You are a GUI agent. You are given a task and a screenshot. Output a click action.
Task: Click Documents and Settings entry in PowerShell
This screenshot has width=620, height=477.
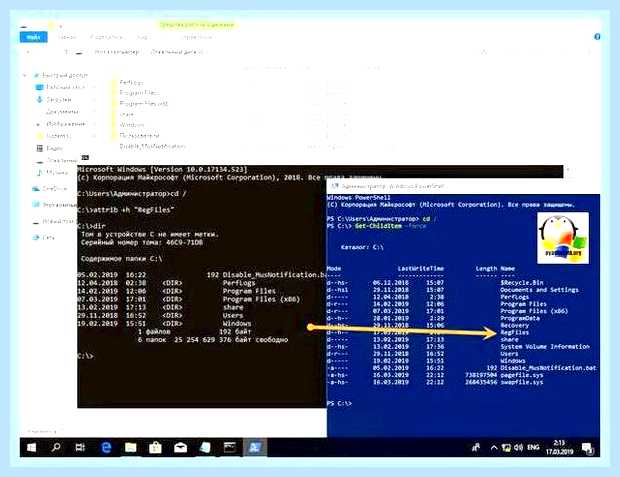[539, 290]
